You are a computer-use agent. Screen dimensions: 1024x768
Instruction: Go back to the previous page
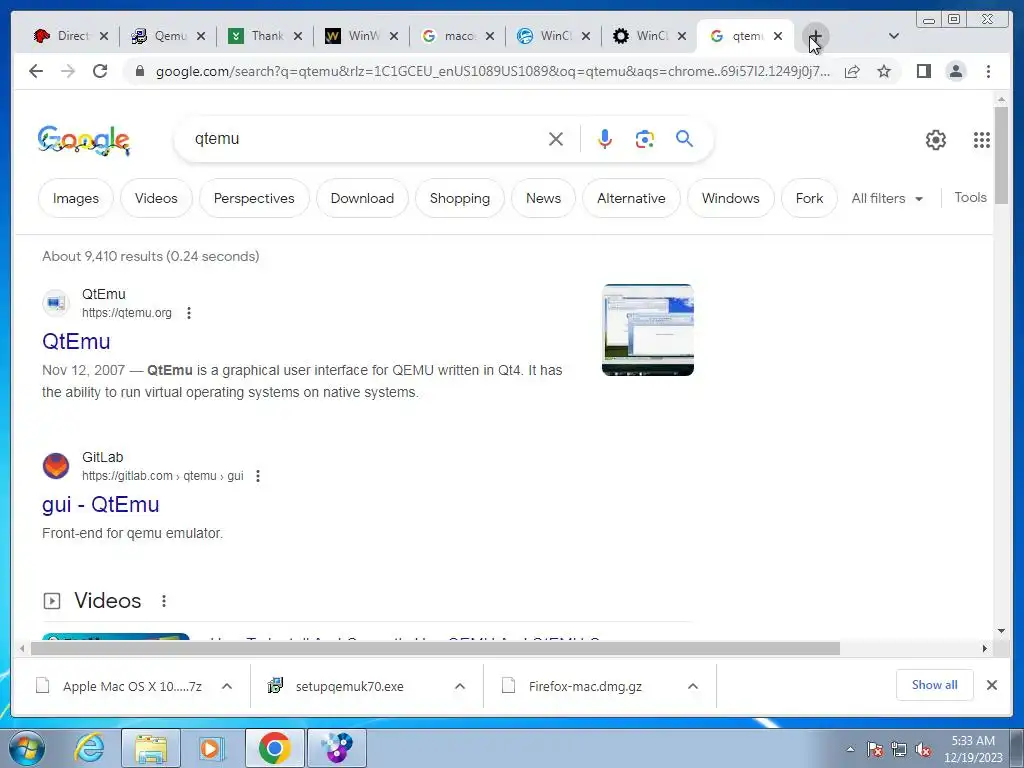[x=36, y=71]
